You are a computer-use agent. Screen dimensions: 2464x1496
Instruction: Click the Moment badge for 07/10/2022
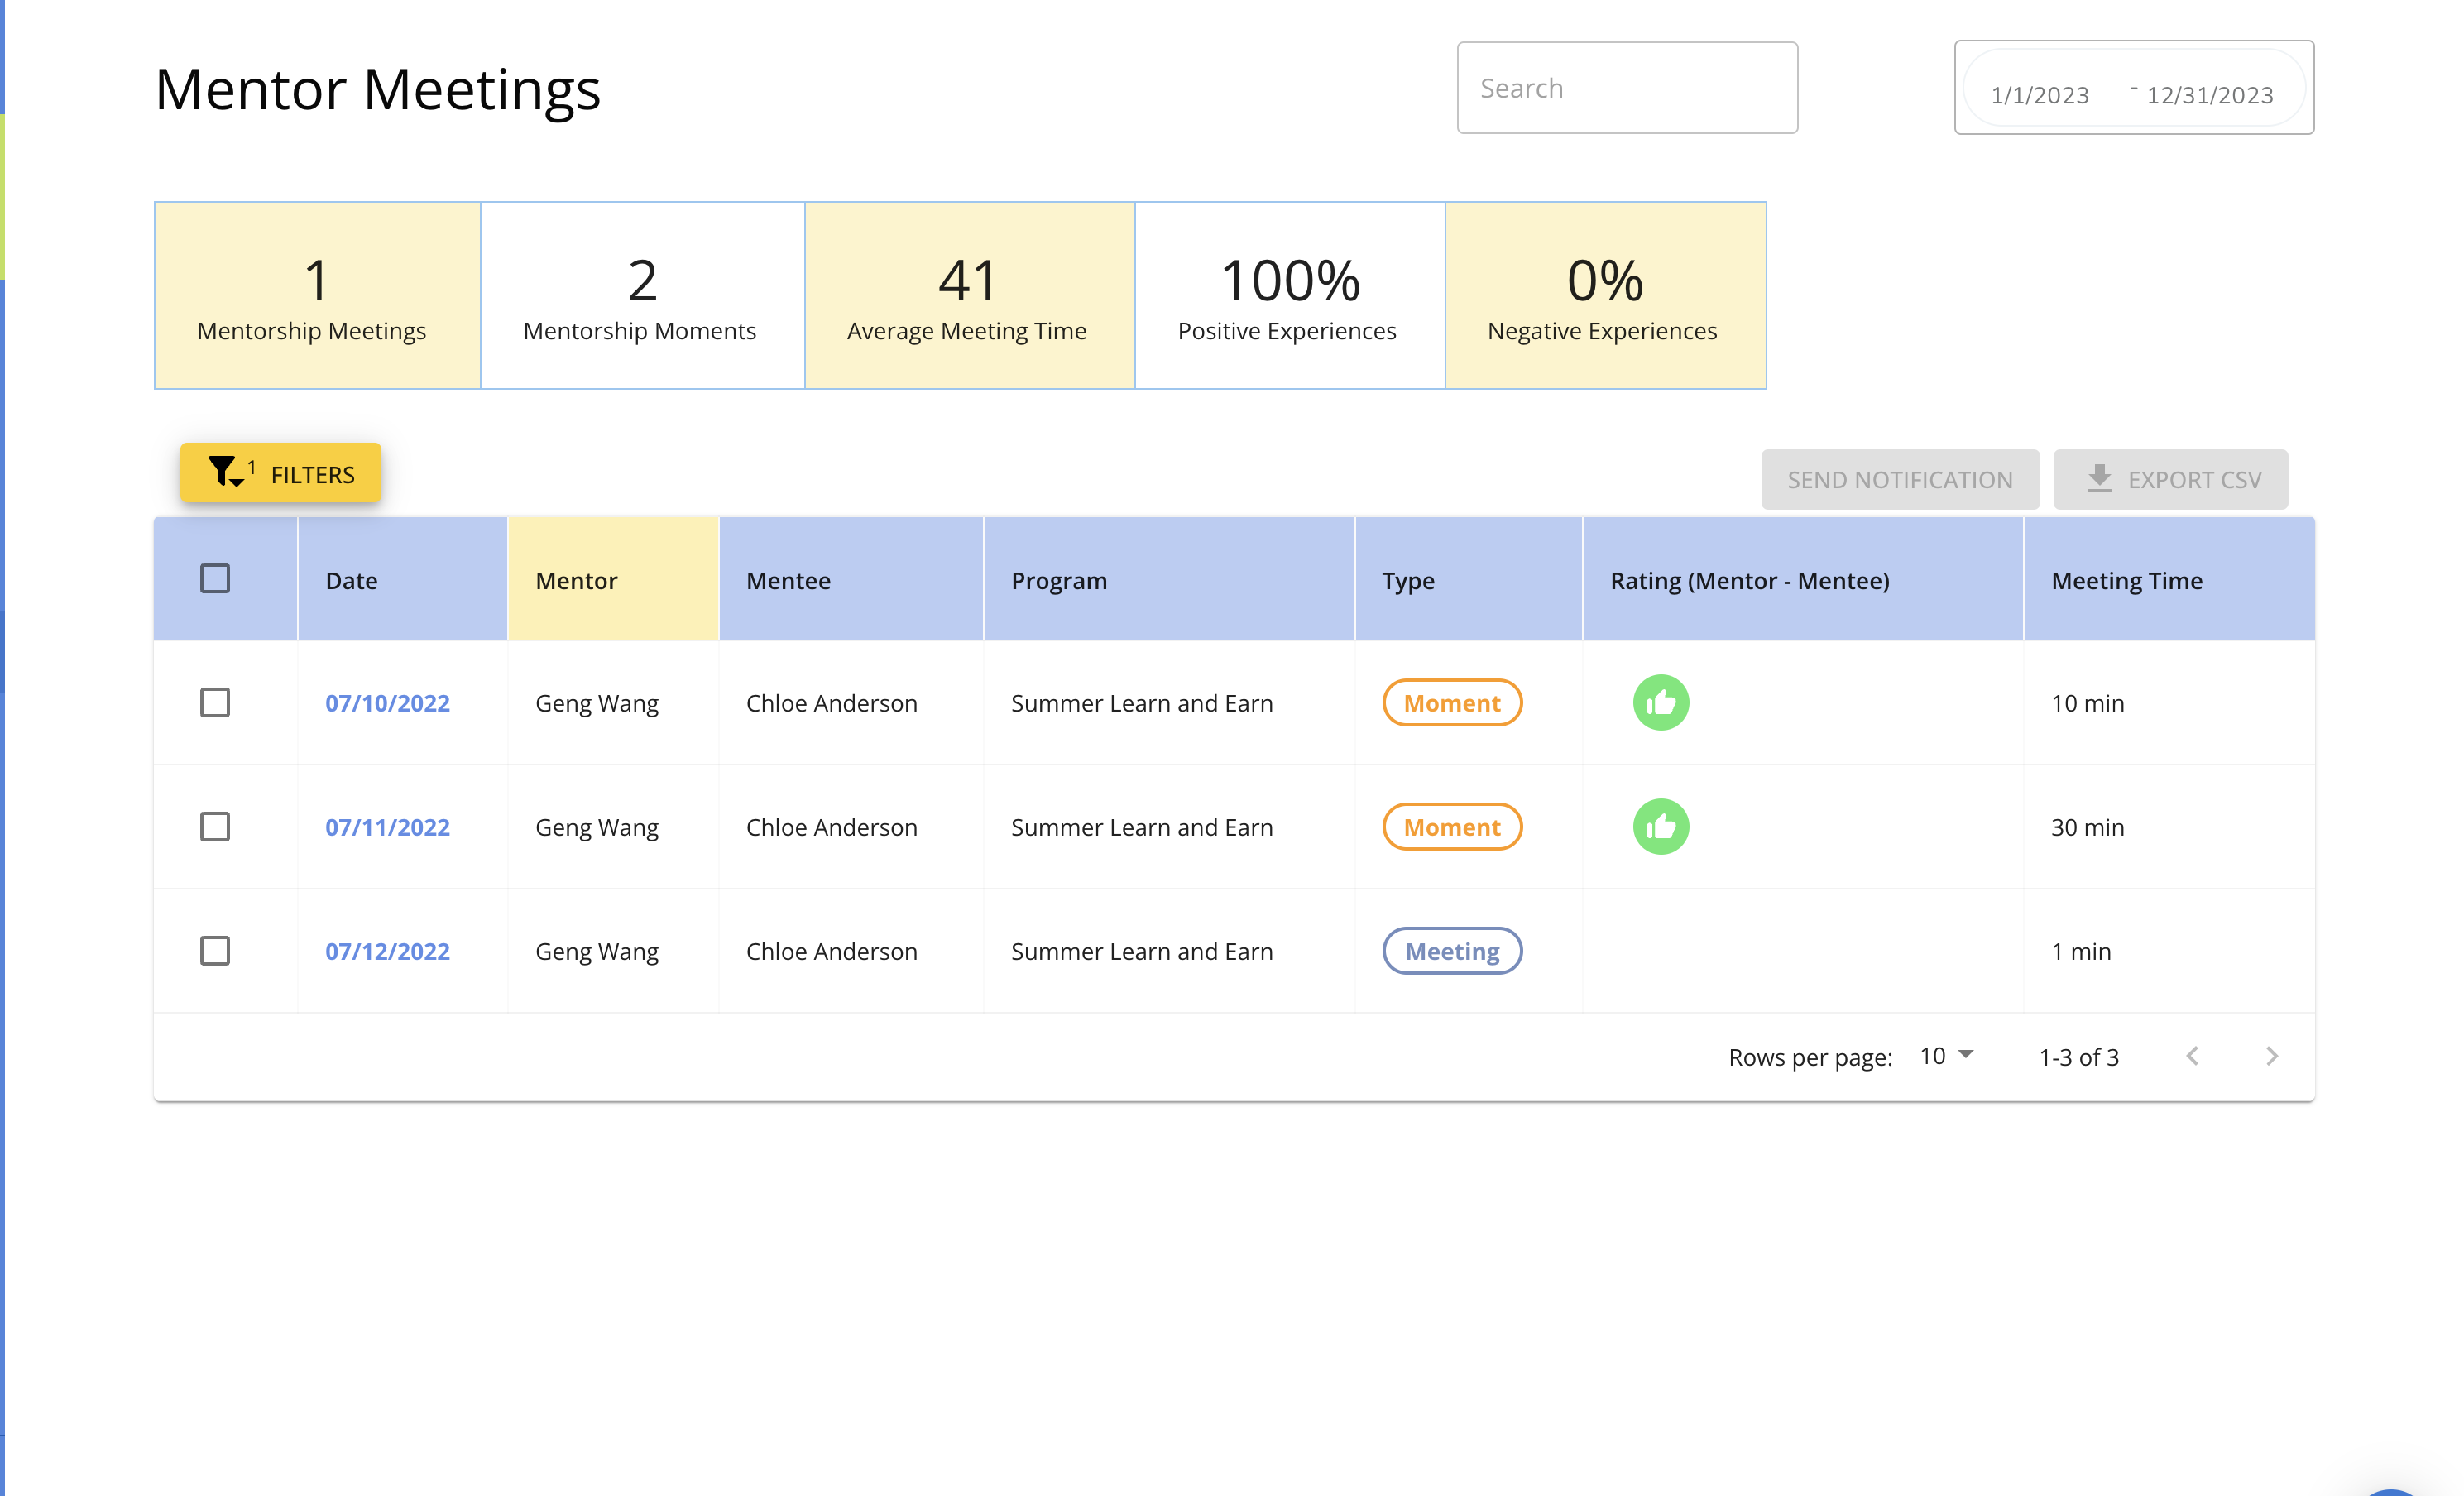click(1451, 703)
